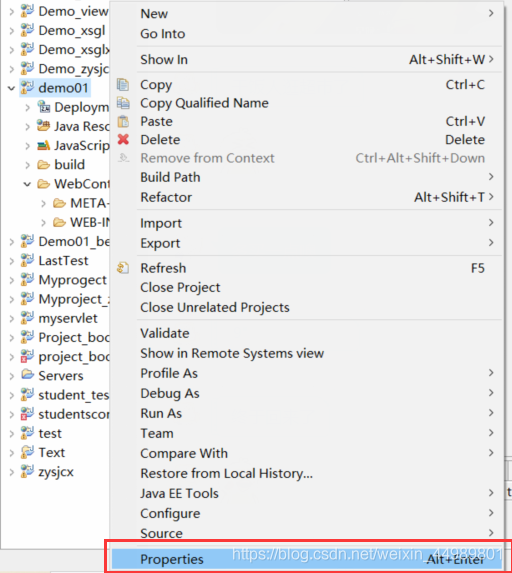Open the Debug As submenu
Screen dimensions: 512x573
[307, 393]
